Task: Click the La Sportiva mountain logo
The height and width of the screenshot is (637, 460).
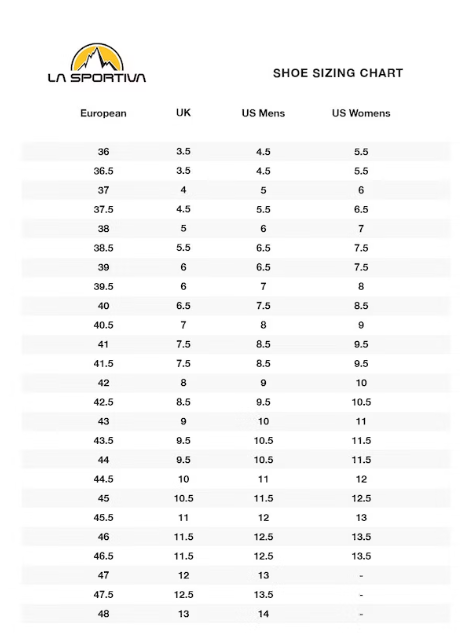Action: pos(97,57)
